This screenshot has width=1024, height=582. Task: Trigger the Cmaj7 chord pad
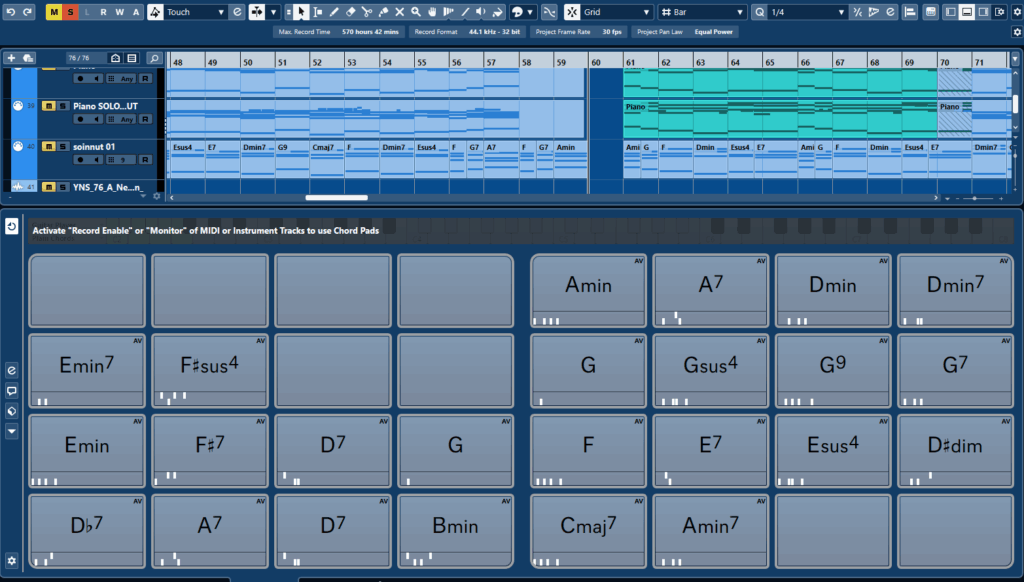tap(589, 526)
